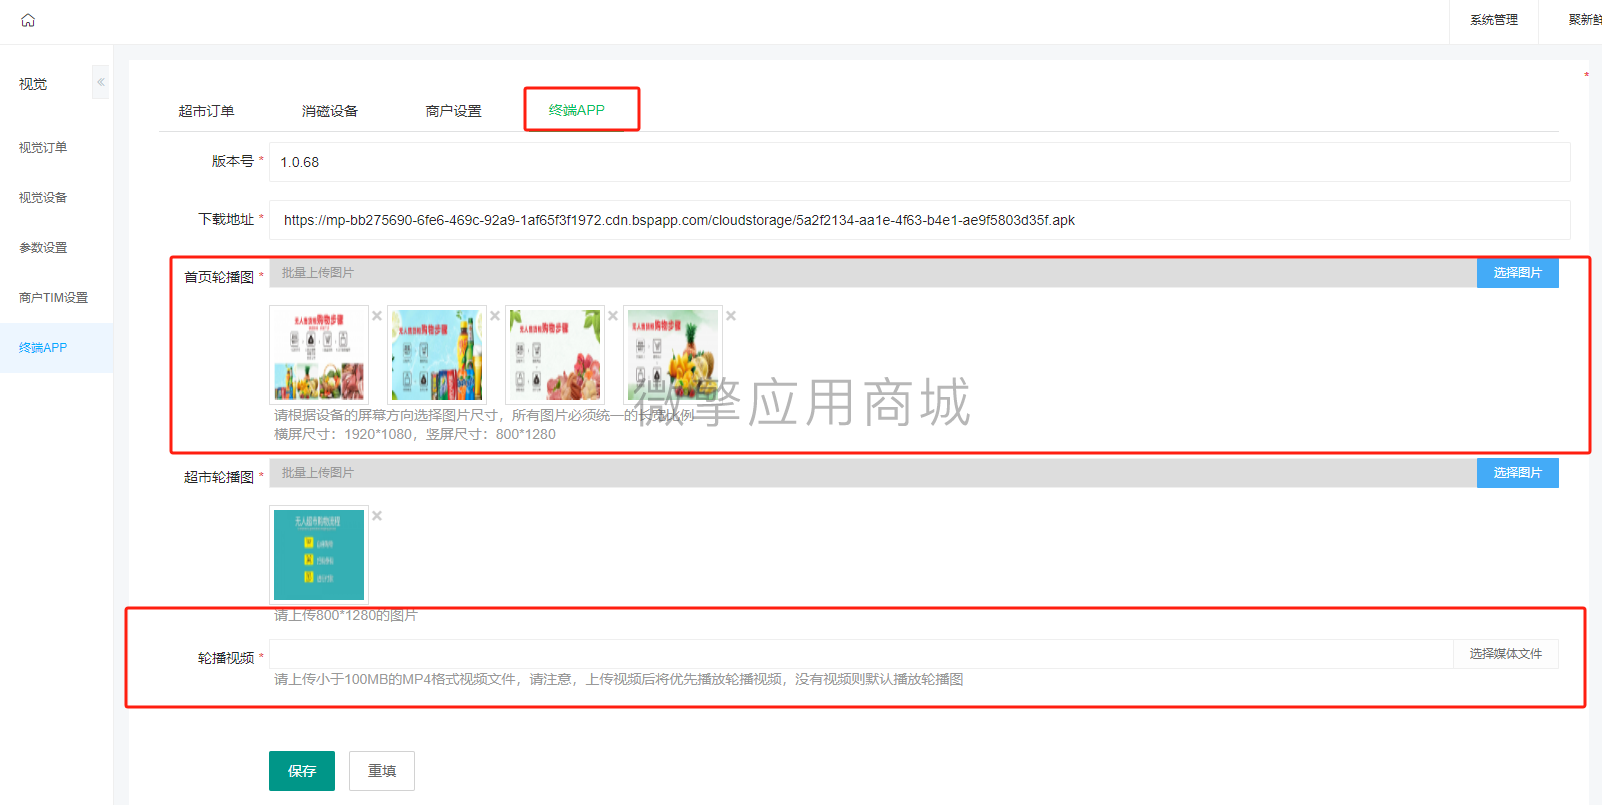This screenshot has width=1602, height=805.
Task: Click 选择图片 for 首页轮播图
Action: coord(1518,273)
